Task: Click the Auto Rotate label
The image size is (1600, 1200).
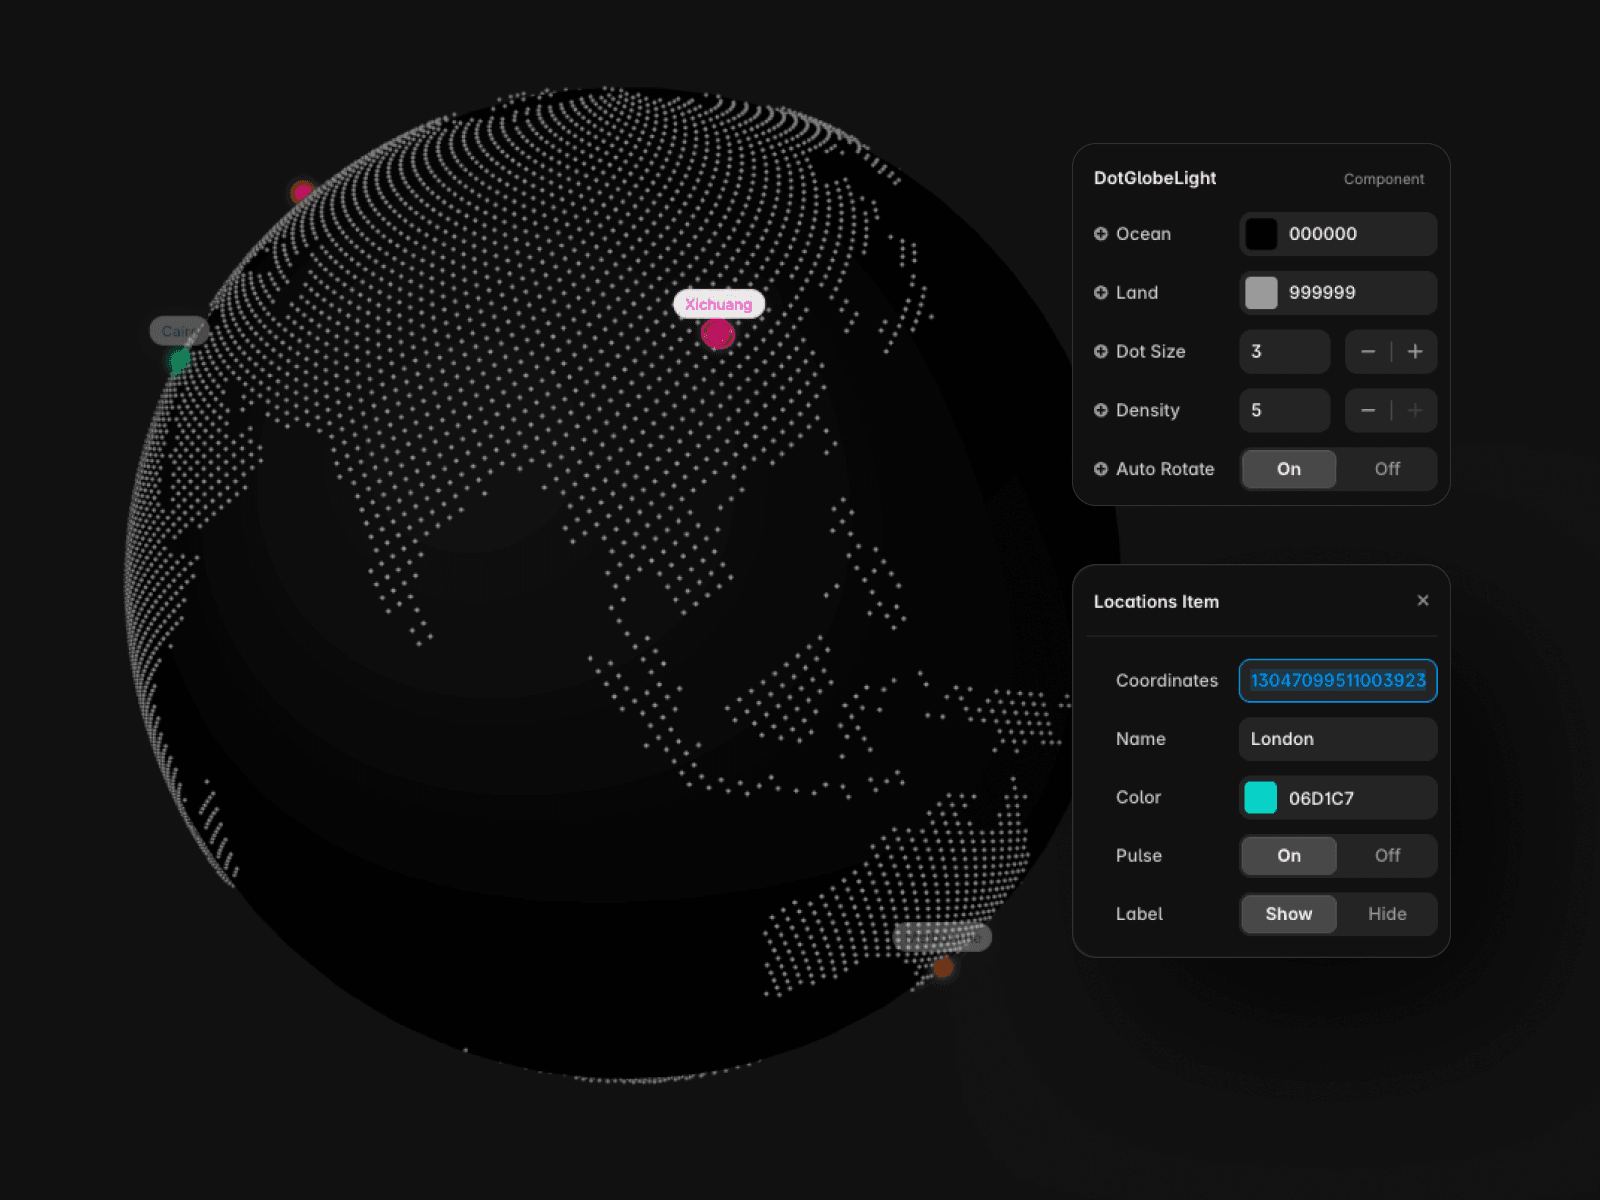Action: tap(1165, 469)
